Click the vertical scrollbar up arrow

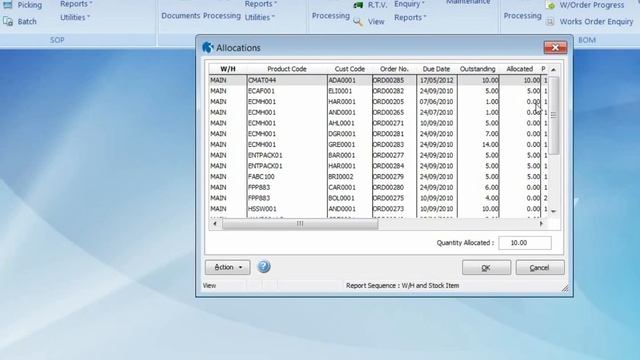pyautogui.click(x=553, y=70)
